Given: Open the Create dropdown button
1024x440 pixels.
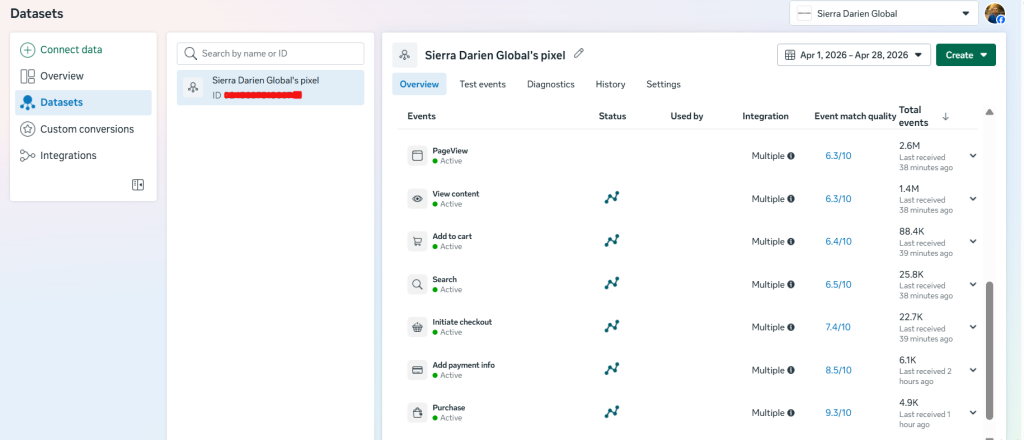Looking at the screenshot, I should click(966, 55).
